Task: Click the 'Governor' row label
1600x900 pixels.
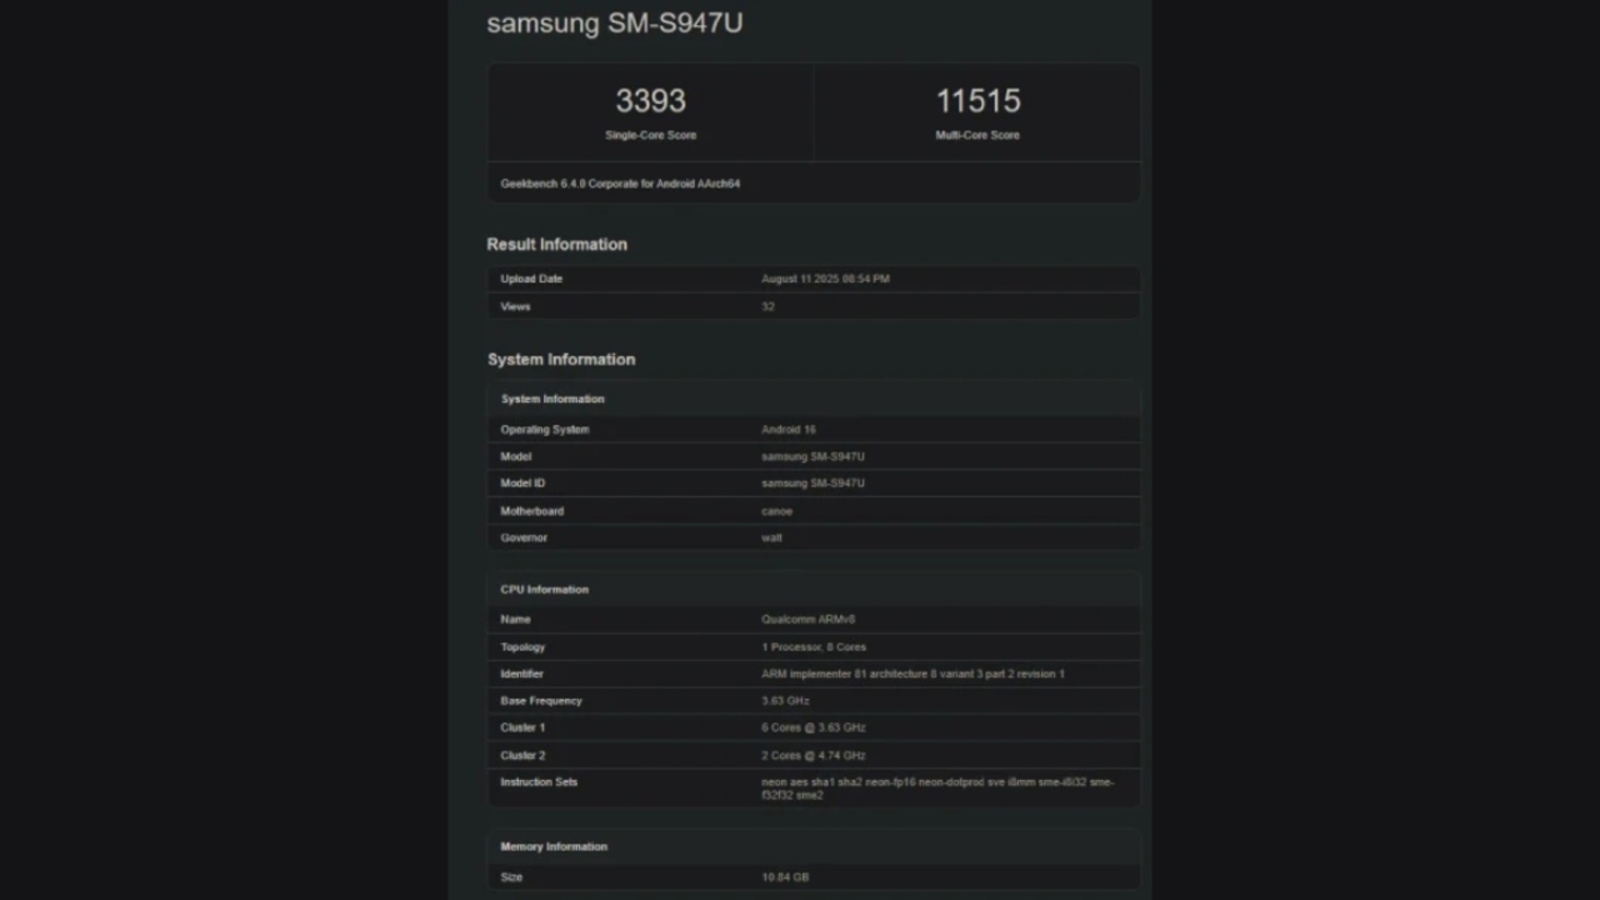Action: tap(524, 538)
